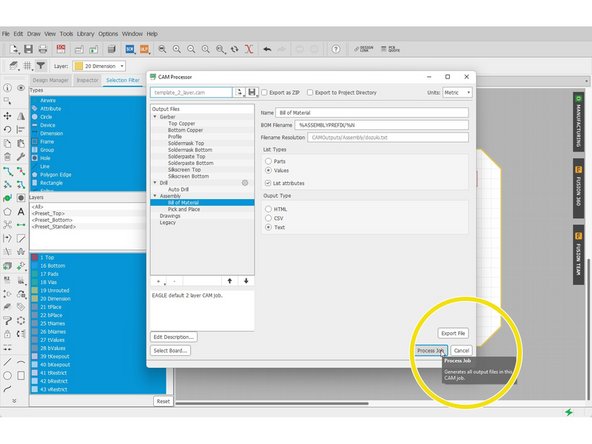Move output item down with arrow
592x444 pixels.
coord(246,281)
